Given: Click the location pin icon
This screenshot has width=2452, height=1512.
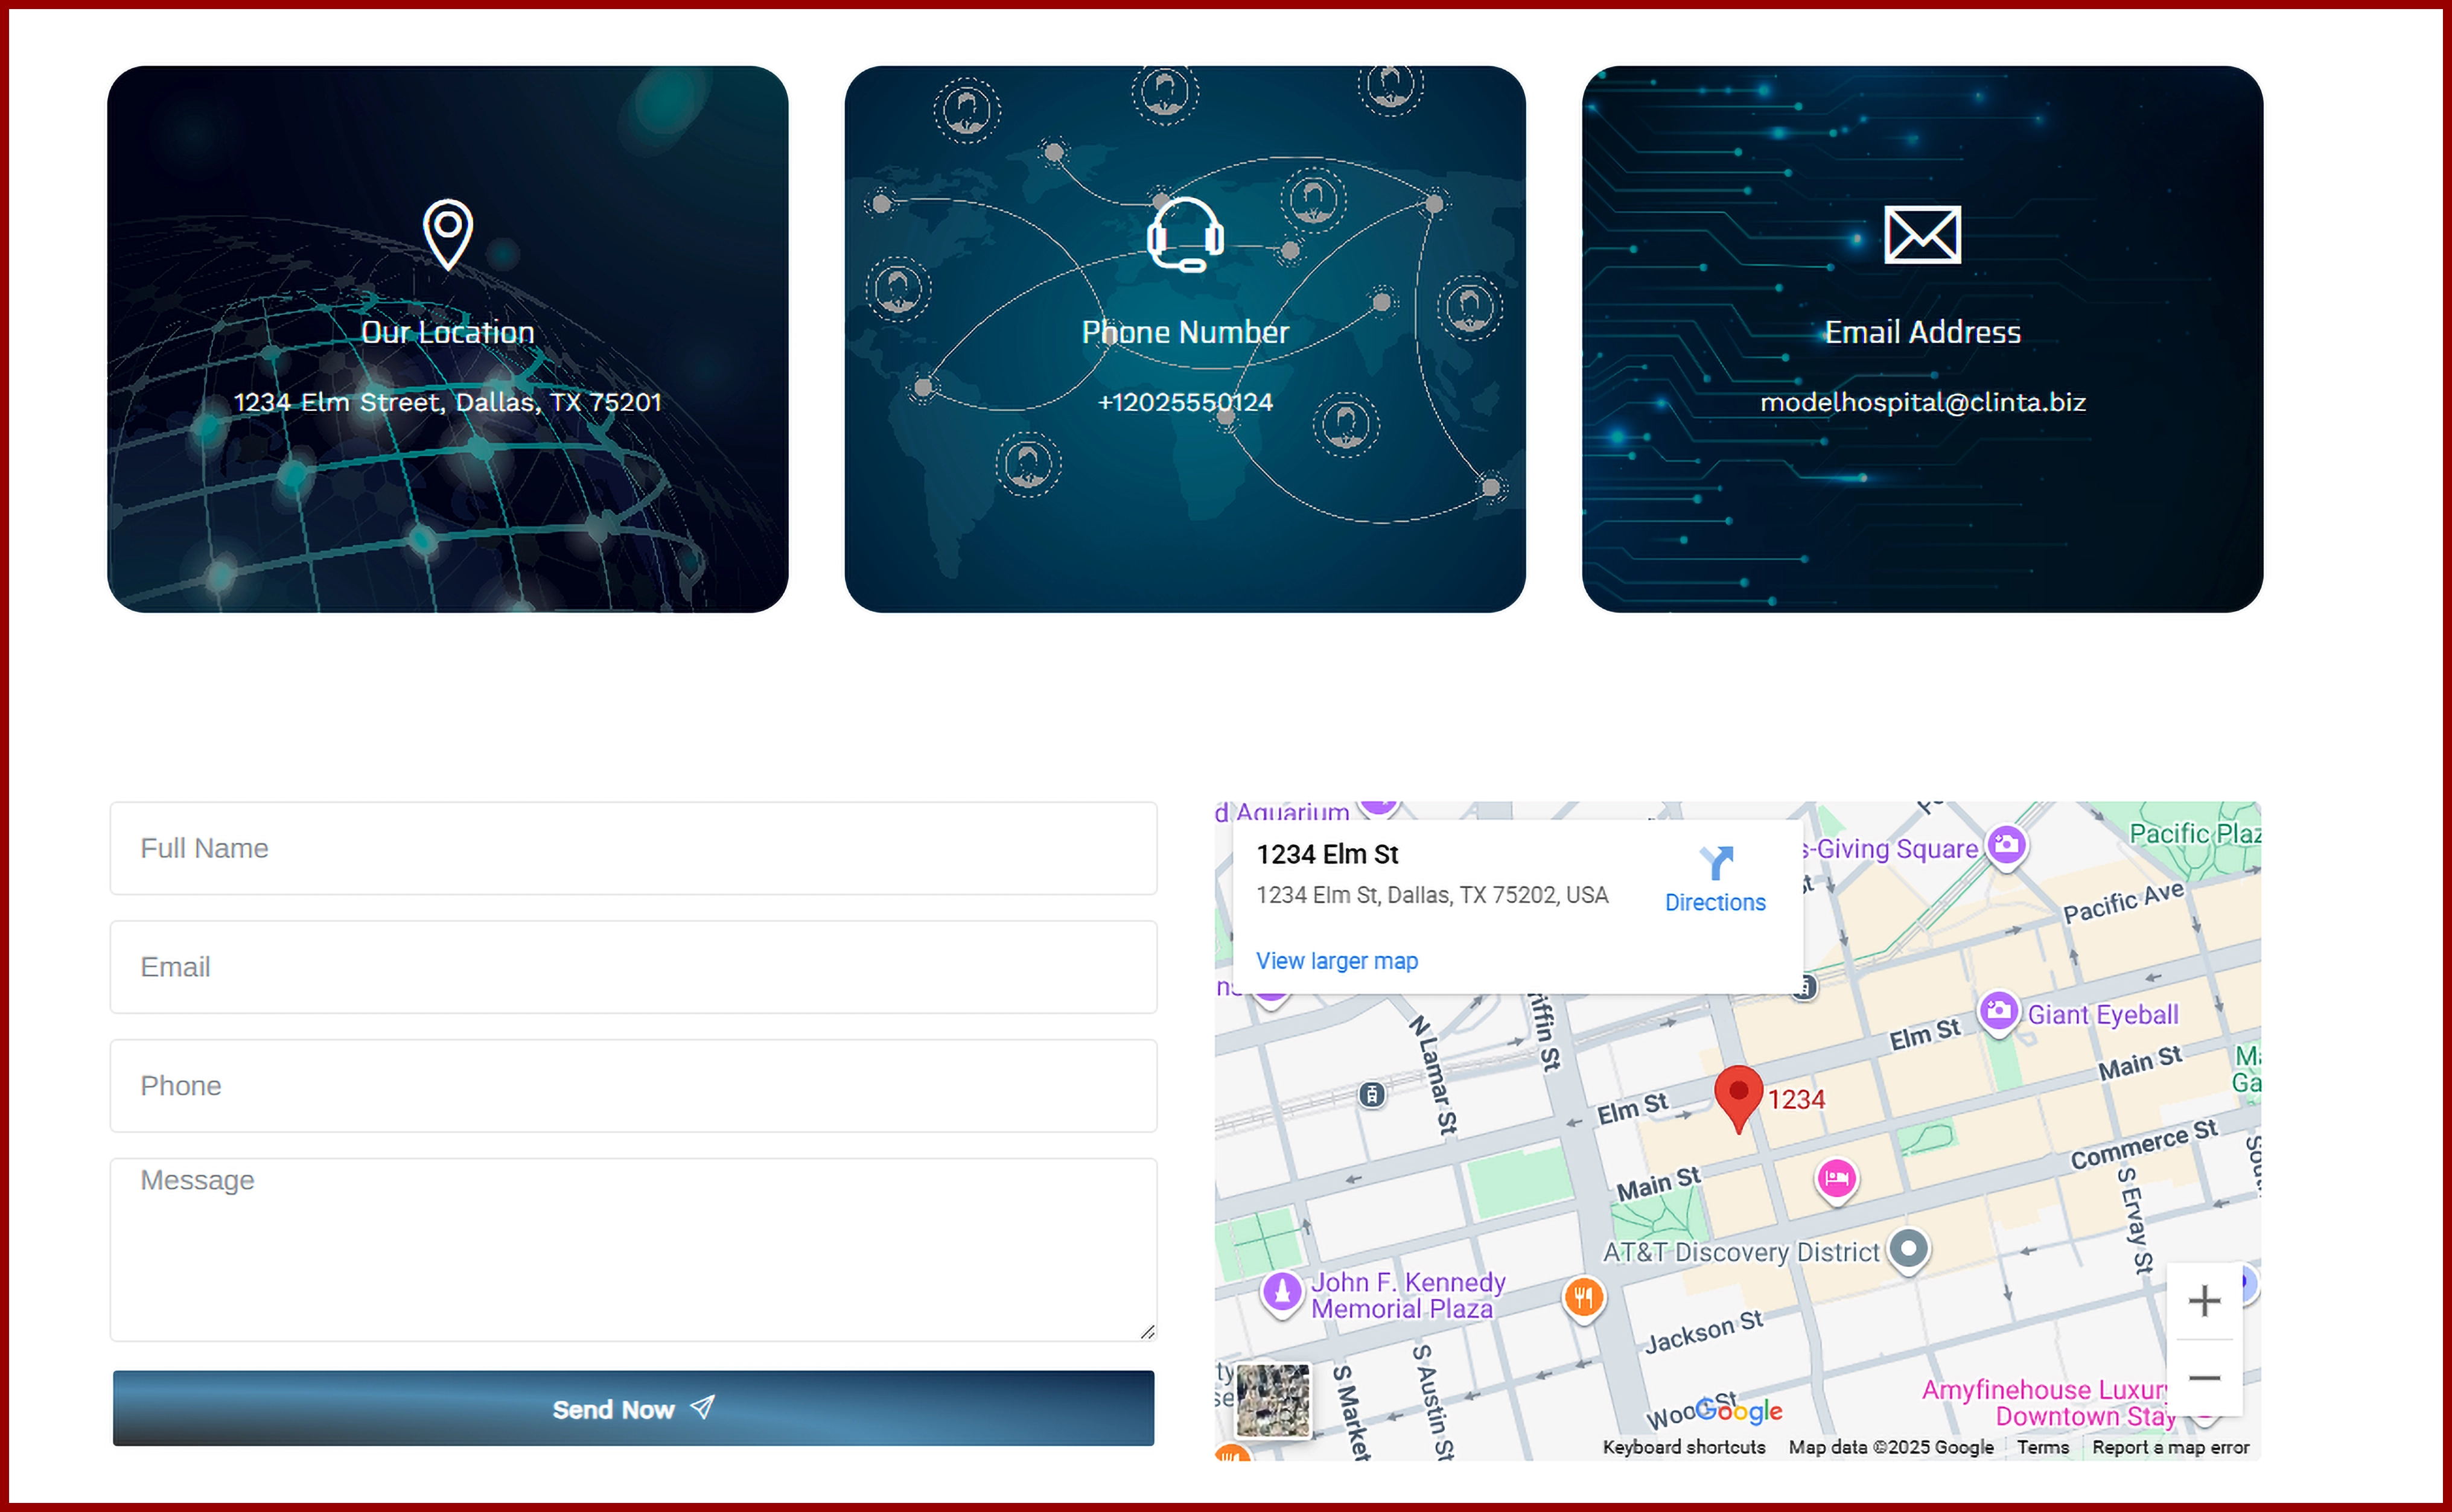Looking at the screenshot, I should pos(447,233).
